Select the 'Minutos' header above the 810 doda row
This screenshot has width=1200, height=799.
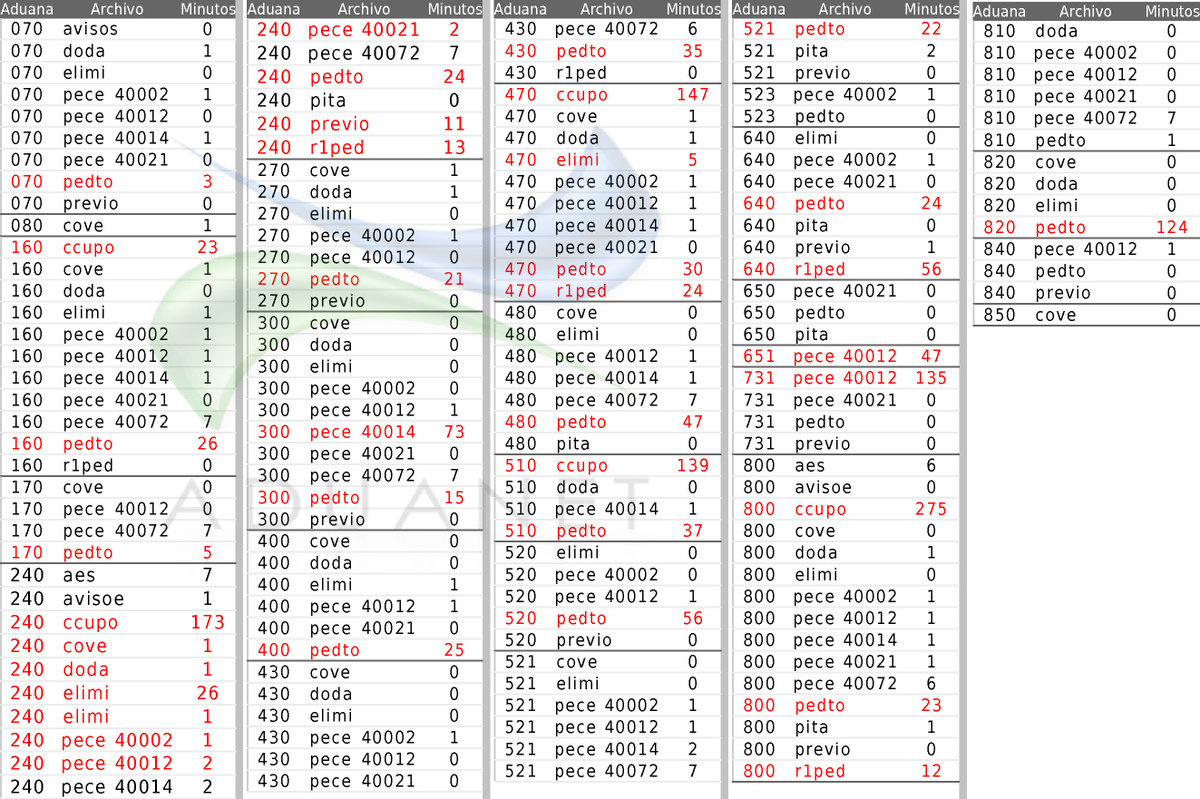coord(1171,11)
